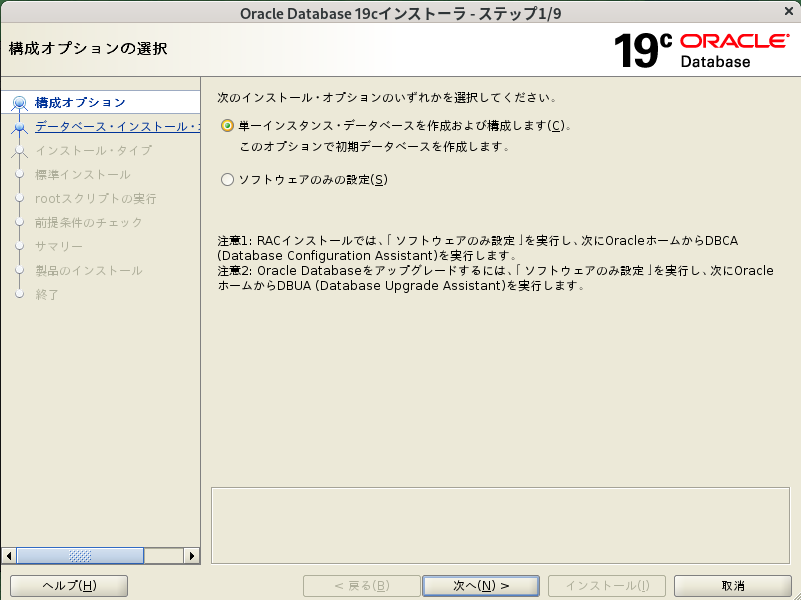Viewport: 801px width, 600px height.
Task: Open データベース・インストール step link
Action: [117, 127]
